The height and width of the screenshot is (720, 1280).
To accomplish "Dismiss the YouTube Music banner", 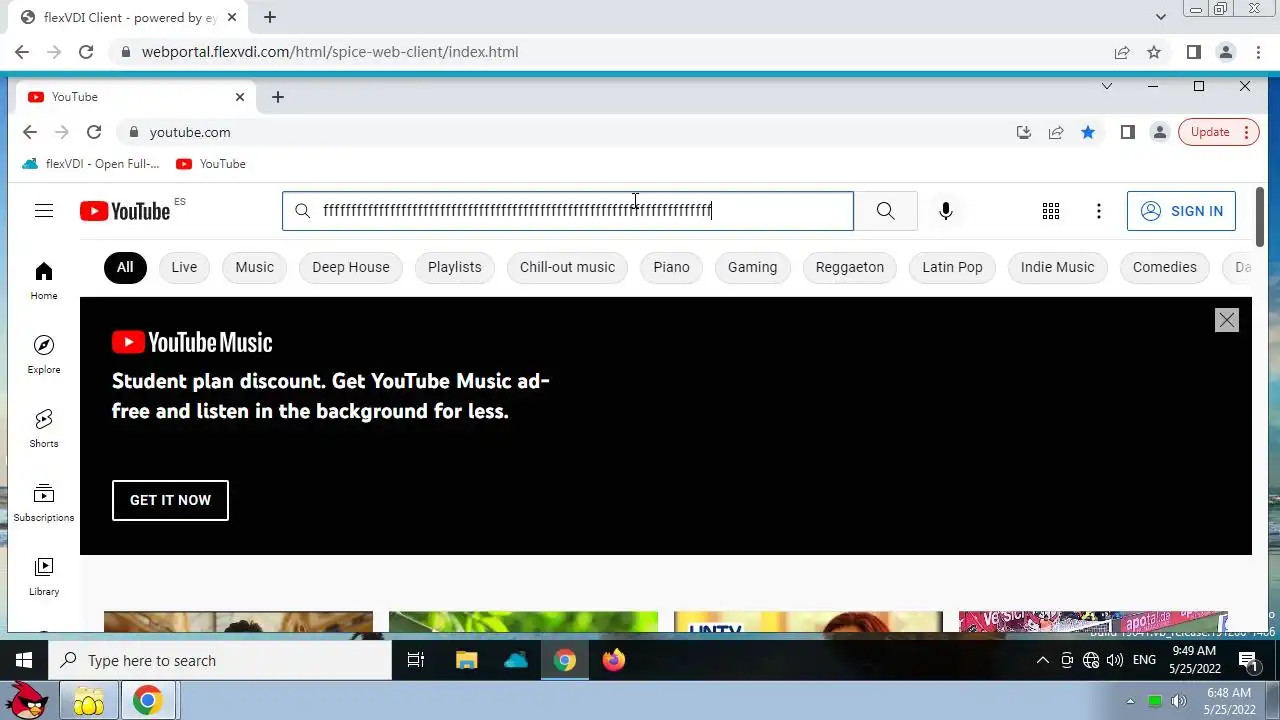I will (1226, 320).
